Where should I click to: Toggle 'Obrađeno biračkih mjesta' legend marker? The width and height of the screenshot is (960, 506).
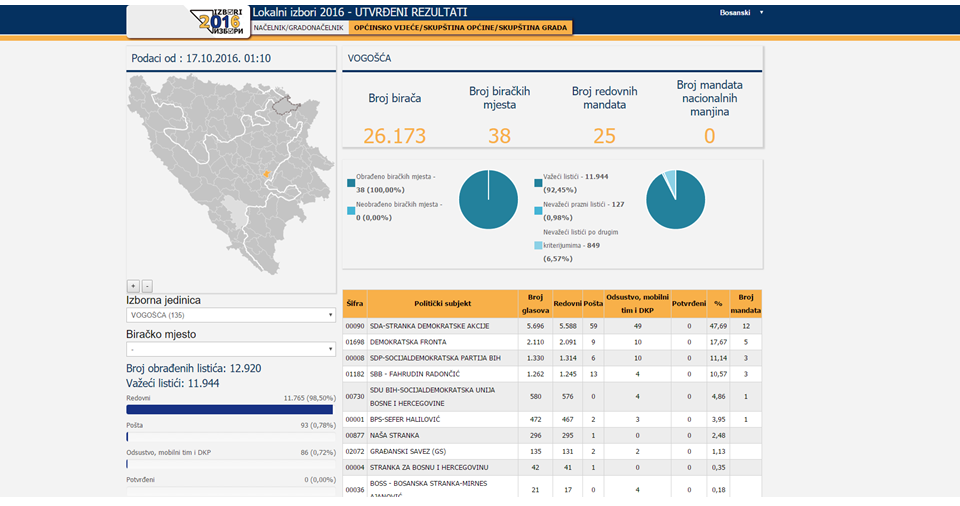pos(351,183)
